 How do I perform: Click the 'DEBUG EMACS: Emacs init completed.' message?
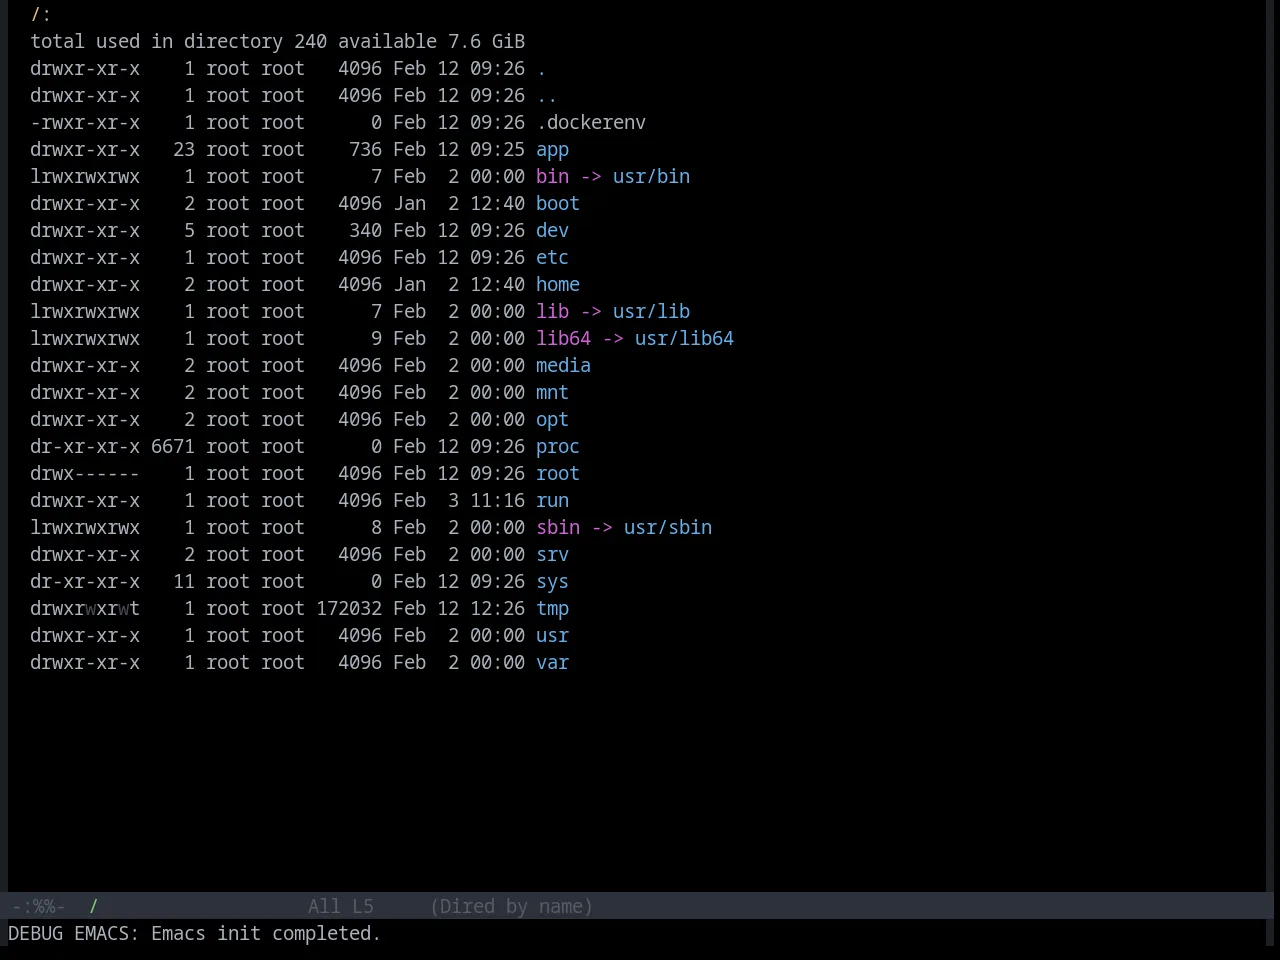click(194, 933)
